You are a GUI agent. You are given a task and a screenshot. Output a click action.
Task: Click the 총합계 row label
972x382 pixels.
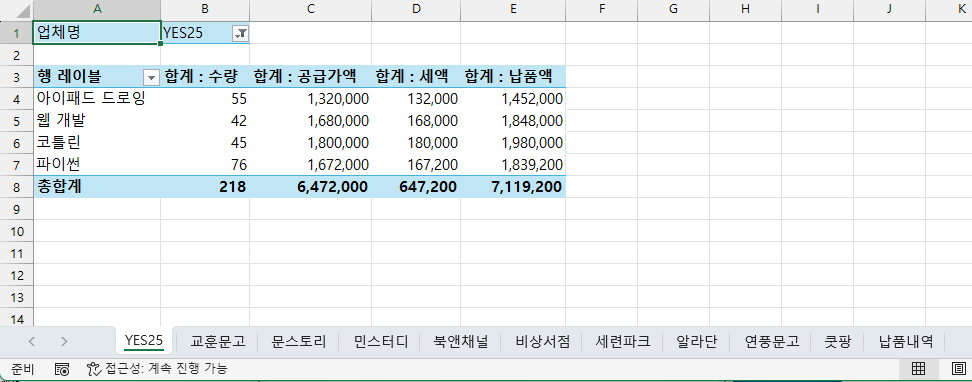point(97,187)
